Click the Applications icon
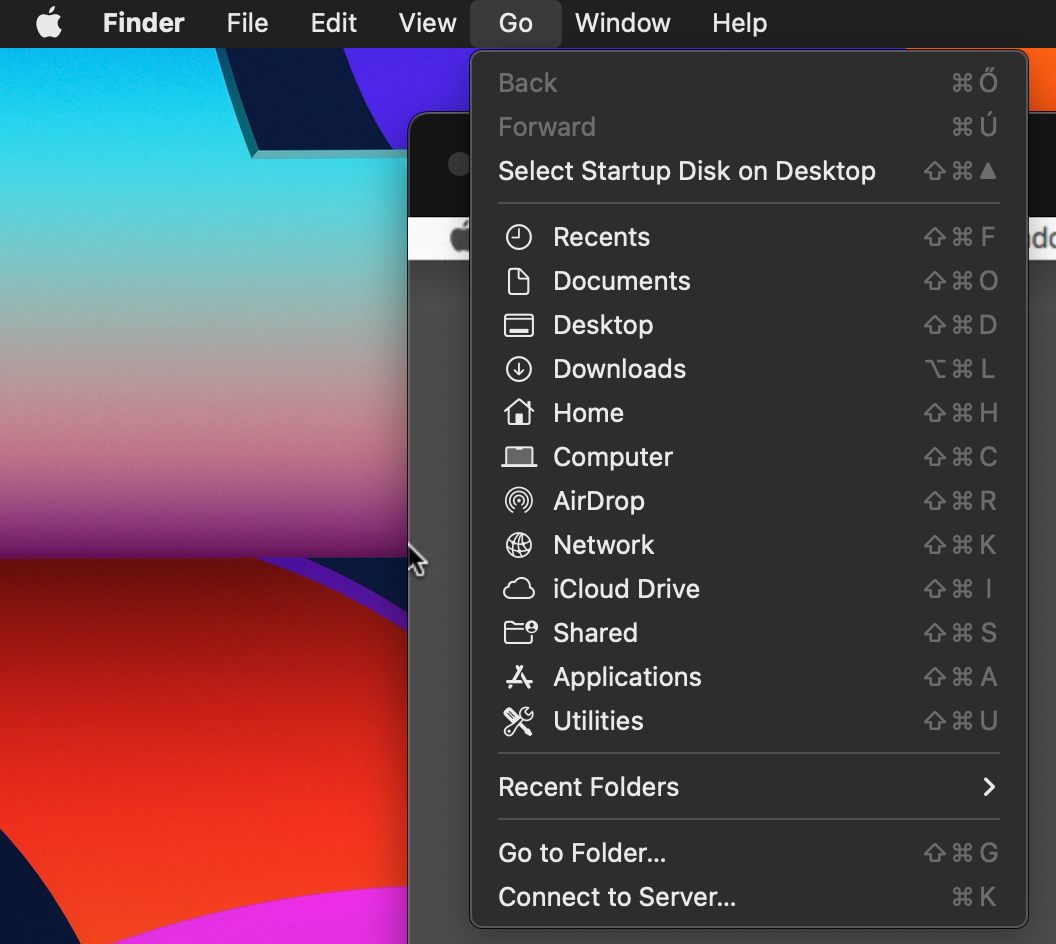The width and height of the screenshot is (1056, 944). 518,677
